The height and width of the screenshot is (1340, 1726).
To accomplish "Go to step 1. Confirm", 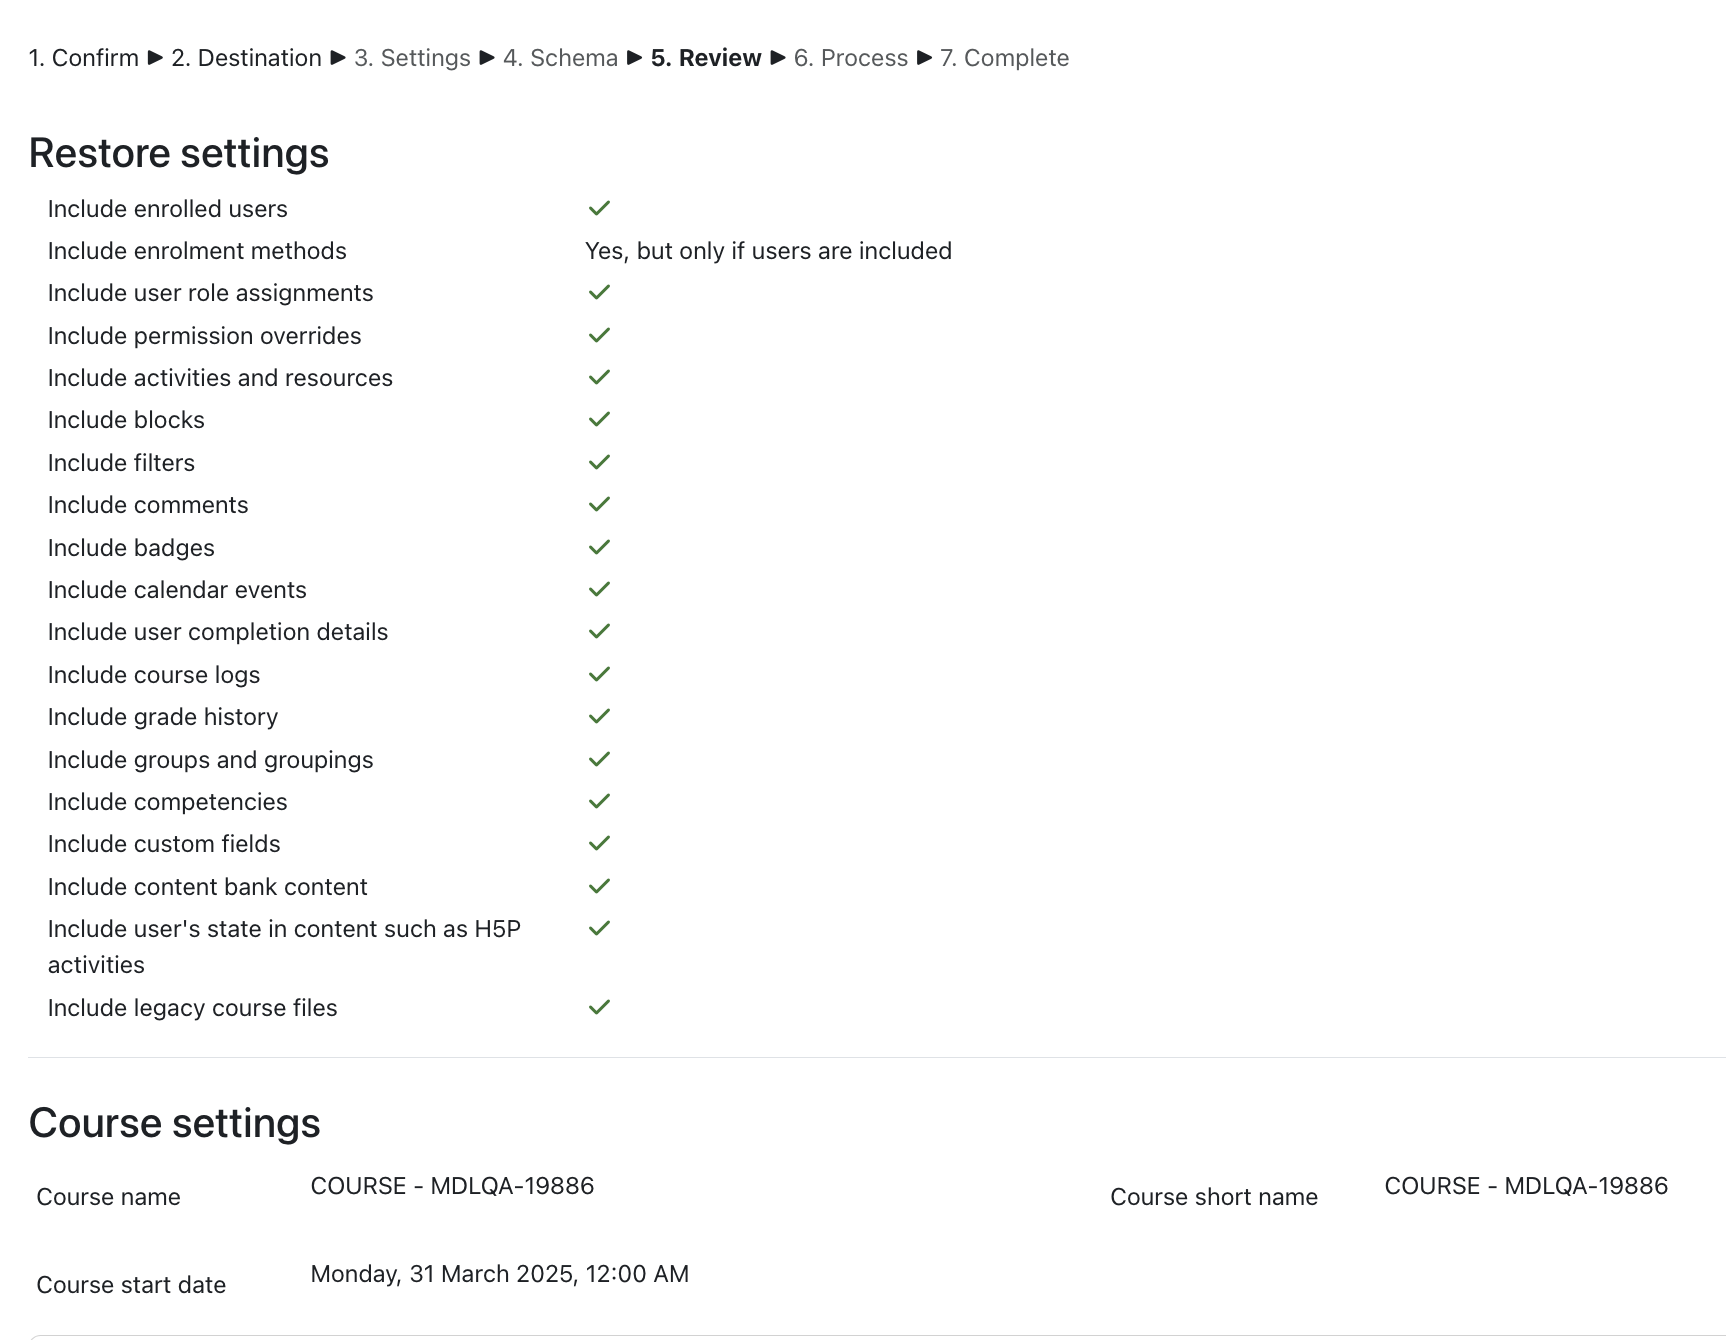I will point(84,58).
